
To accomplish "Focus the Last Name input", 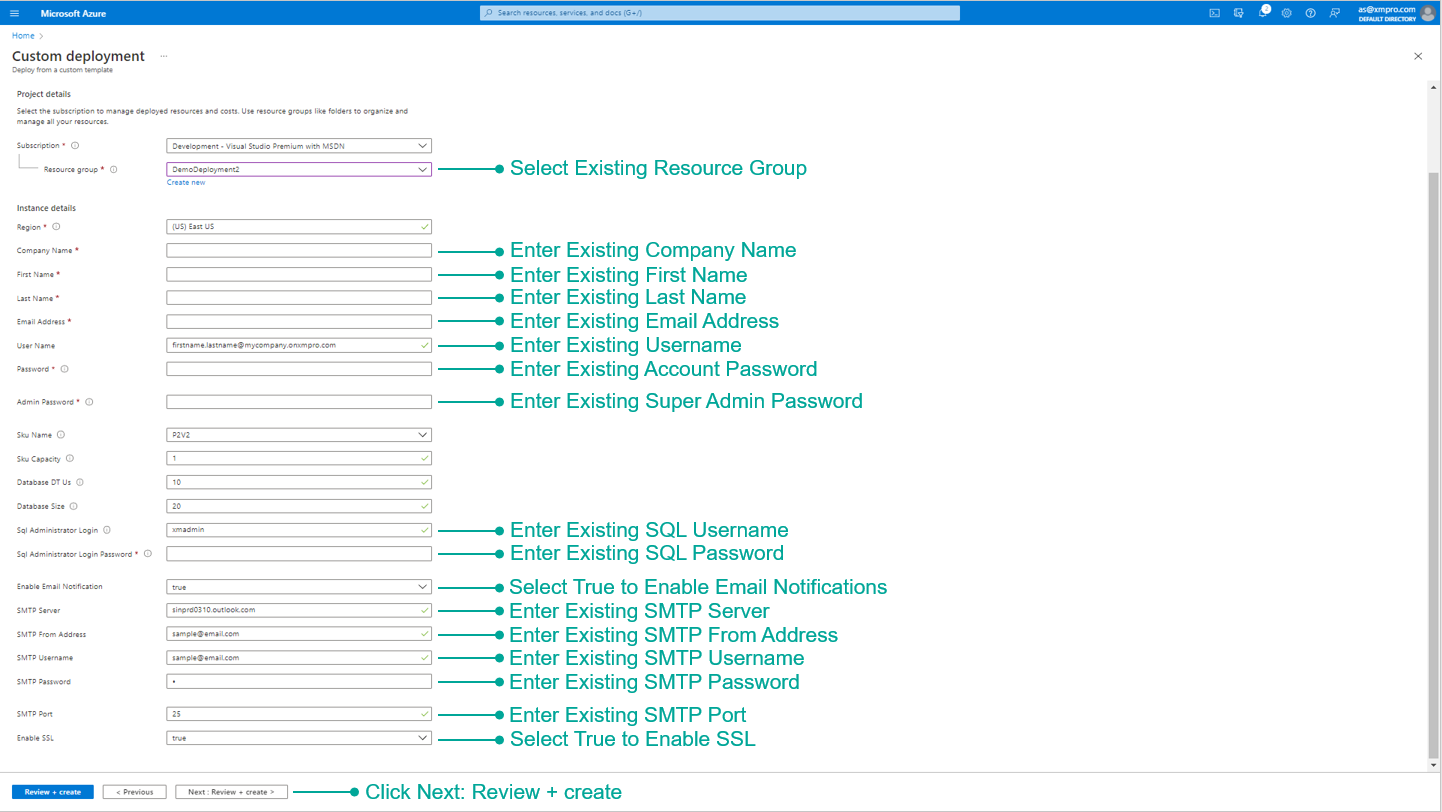I will [299, 298].
